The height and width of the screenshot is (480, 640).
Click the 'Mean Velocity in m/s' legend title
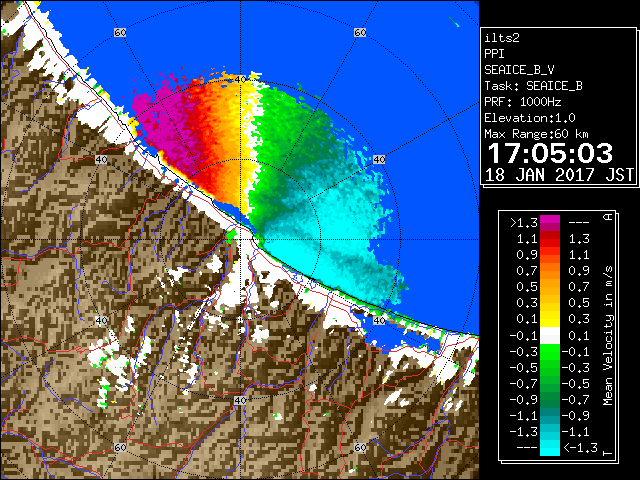point(608,336)
